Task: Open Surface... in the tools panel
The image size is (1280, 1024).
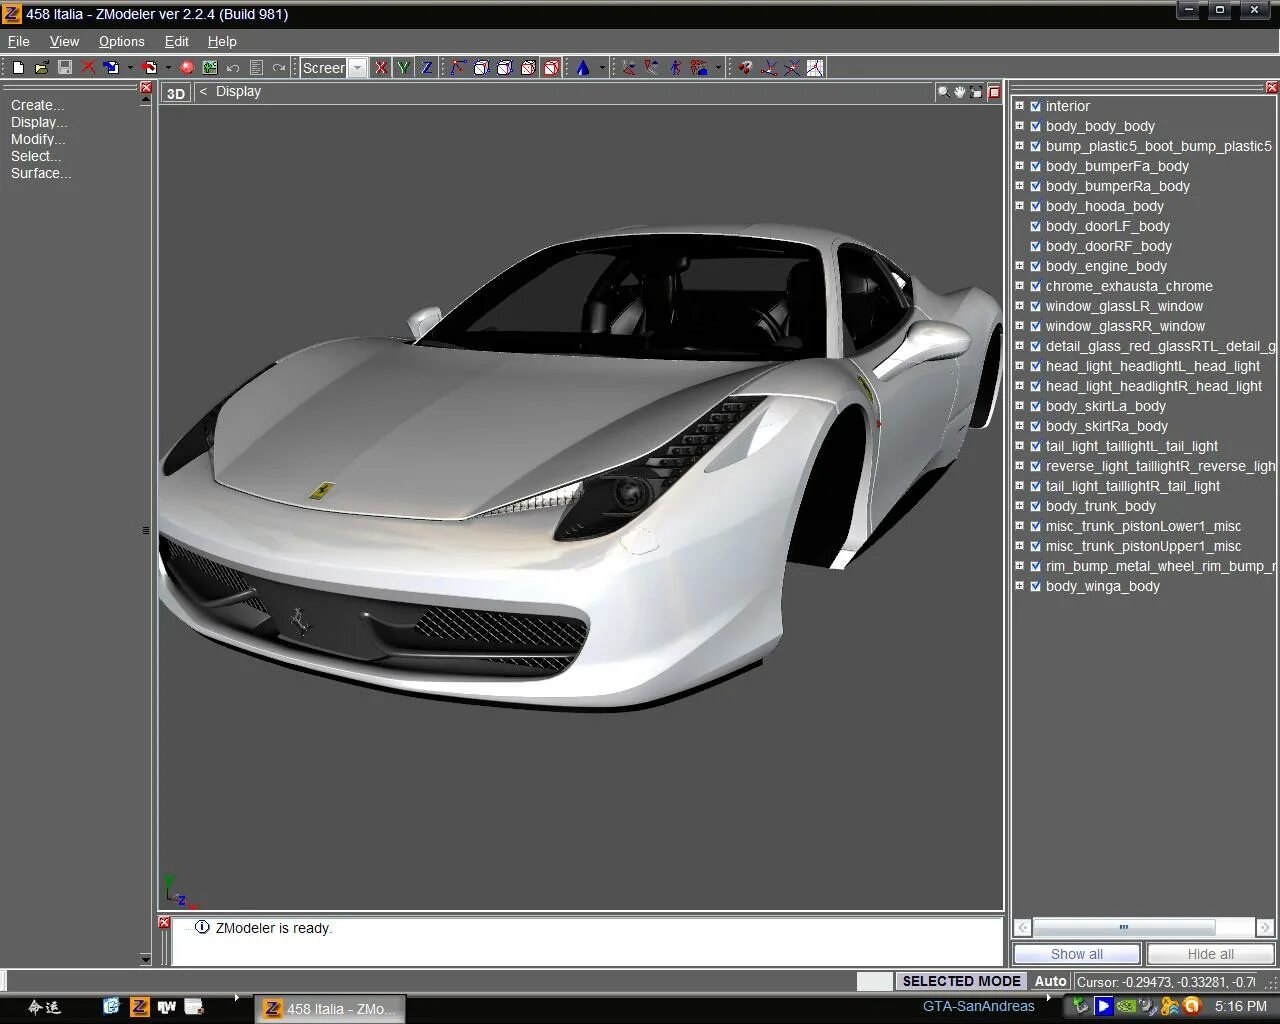Action: click(x=41, y=173)
